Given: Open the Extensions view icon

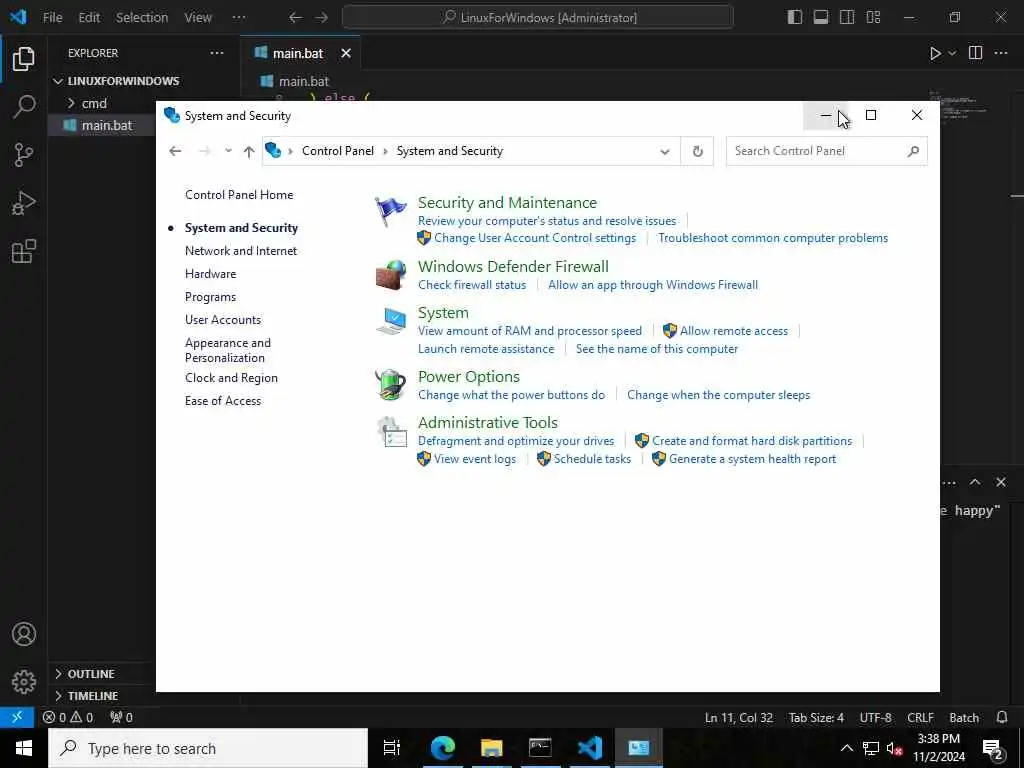Looking at the screenshot, I should click(24, 251).
